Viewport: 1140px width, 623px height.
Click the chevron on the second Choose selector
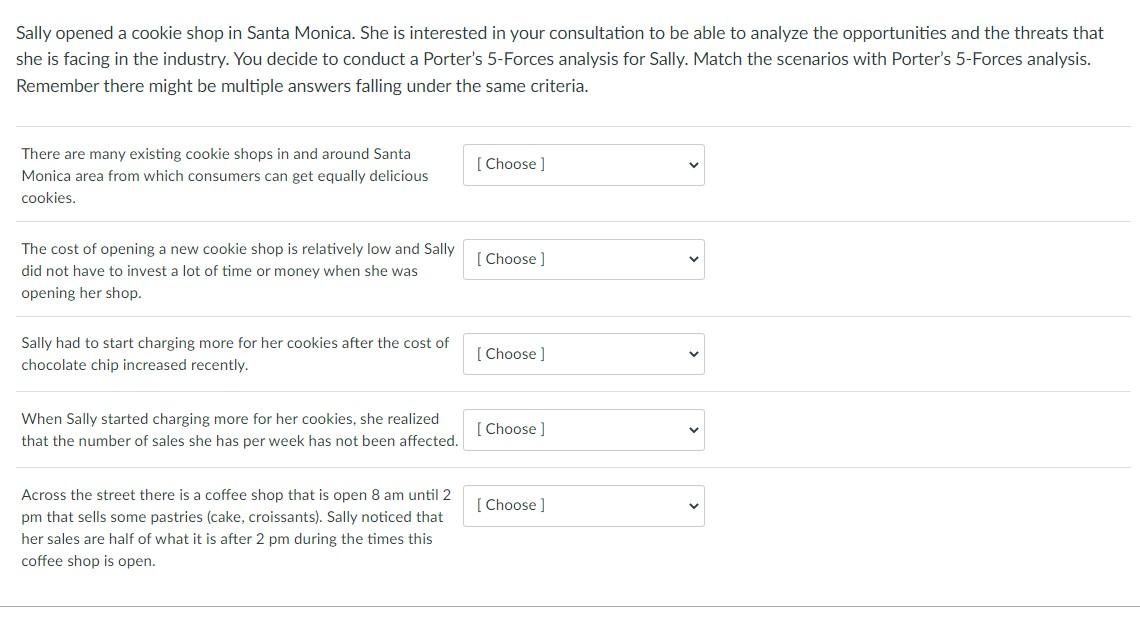pyautogui.click(x=692, y=259)
